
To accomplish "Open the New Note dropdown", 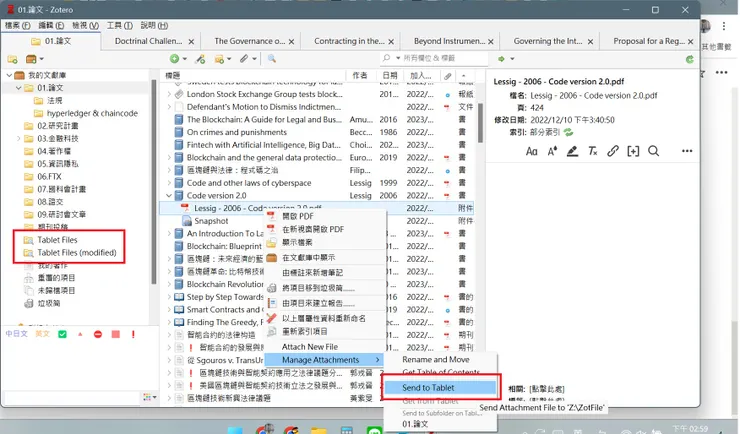I will tap(223, 58).
